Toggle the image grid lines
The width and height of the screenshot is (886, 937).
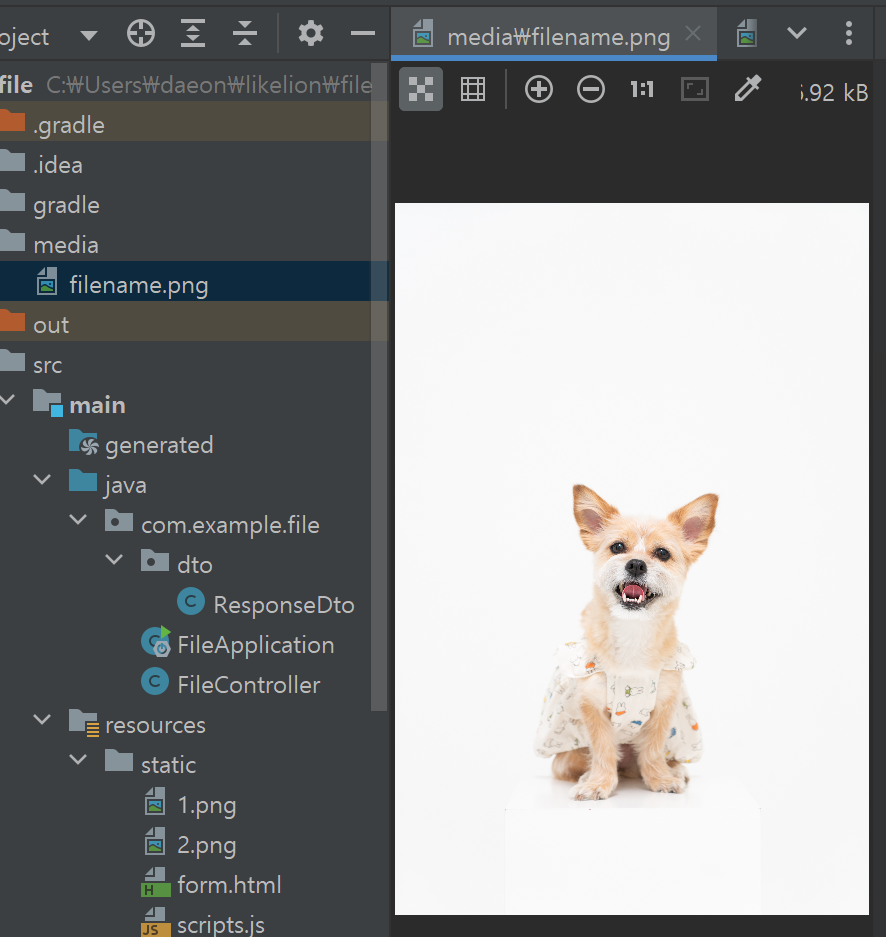pos(473,90)
